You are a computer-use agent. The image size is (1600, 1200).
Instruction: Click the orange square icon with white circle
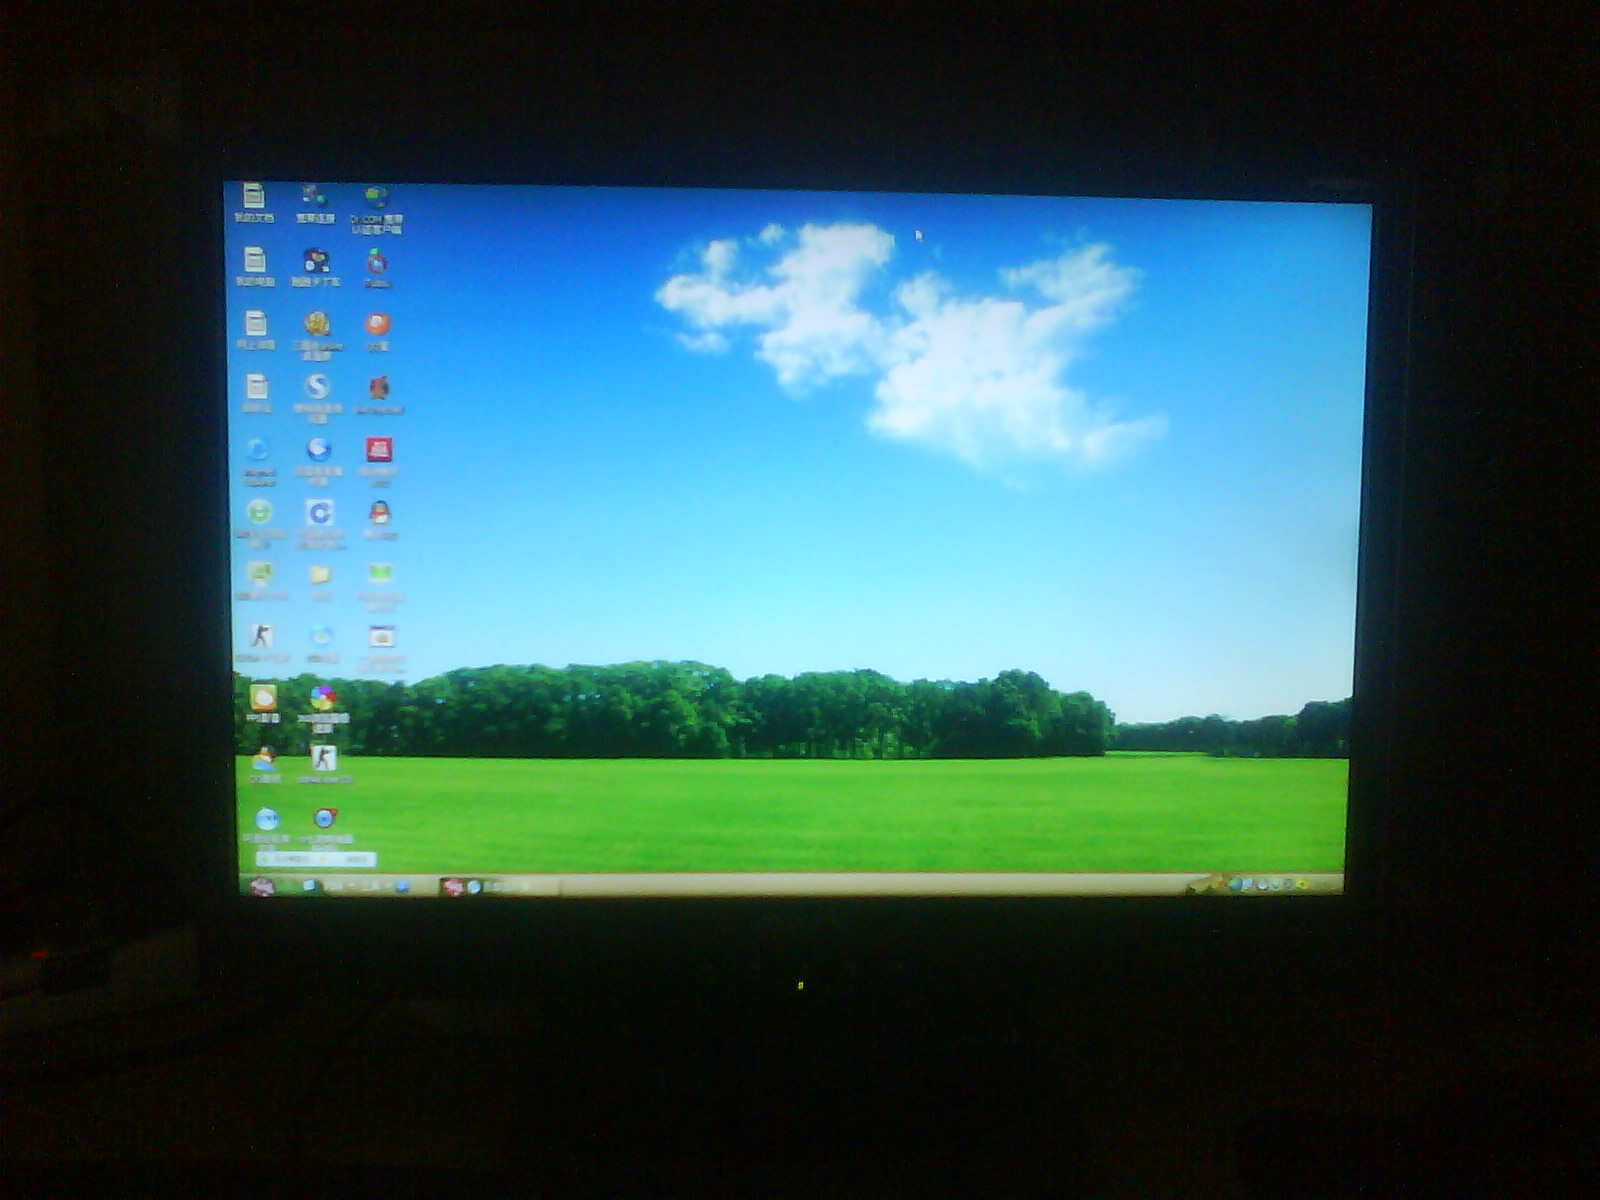[263, 697]
